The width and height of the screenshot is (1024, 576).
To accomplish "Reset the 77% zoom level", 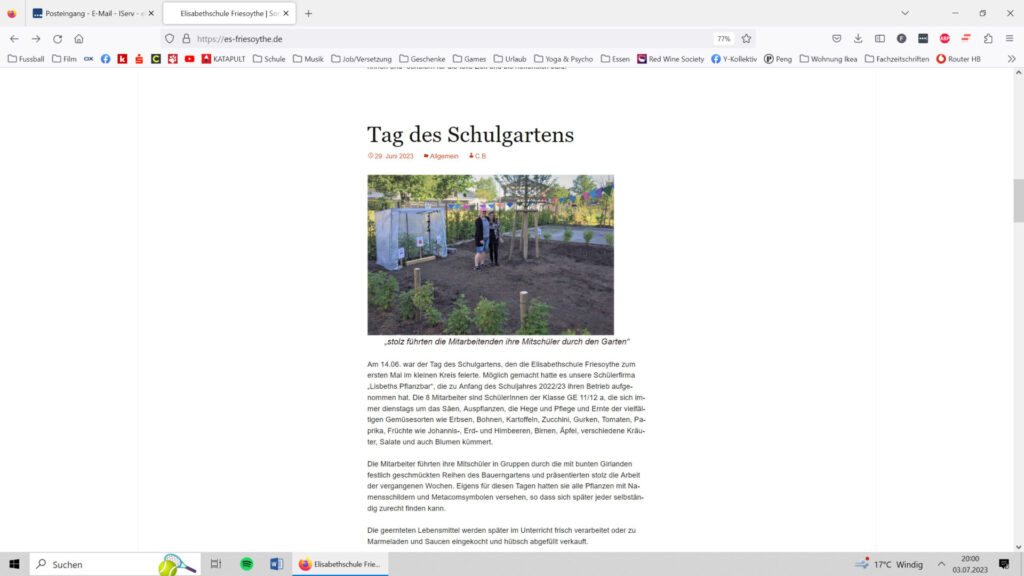I will point(724,39).
